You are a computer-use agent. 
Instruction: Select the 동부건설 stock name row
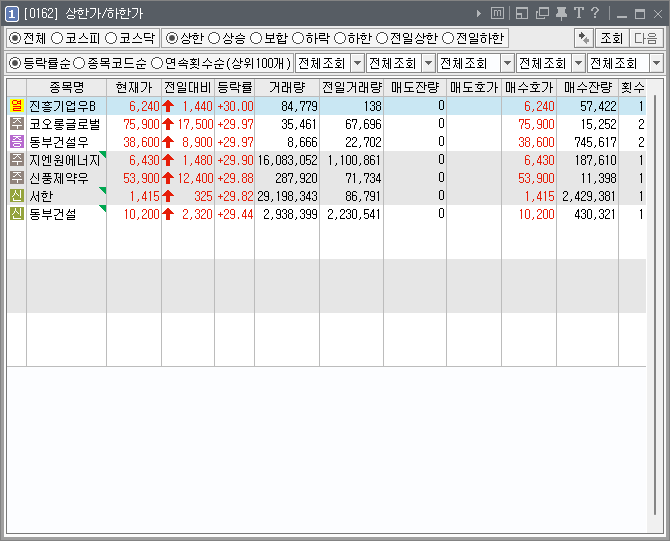coord(53,214)
